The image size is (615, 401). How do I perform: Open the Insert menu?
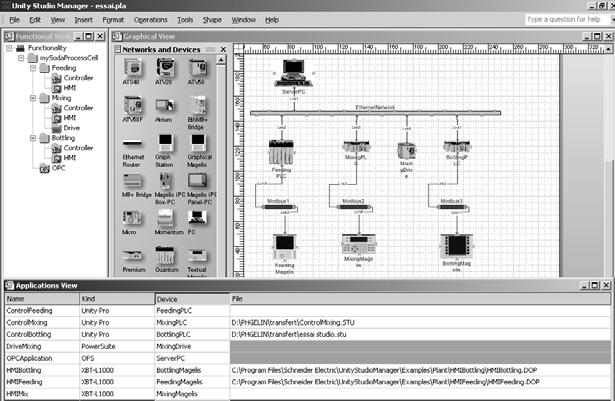tap(84, 20)
